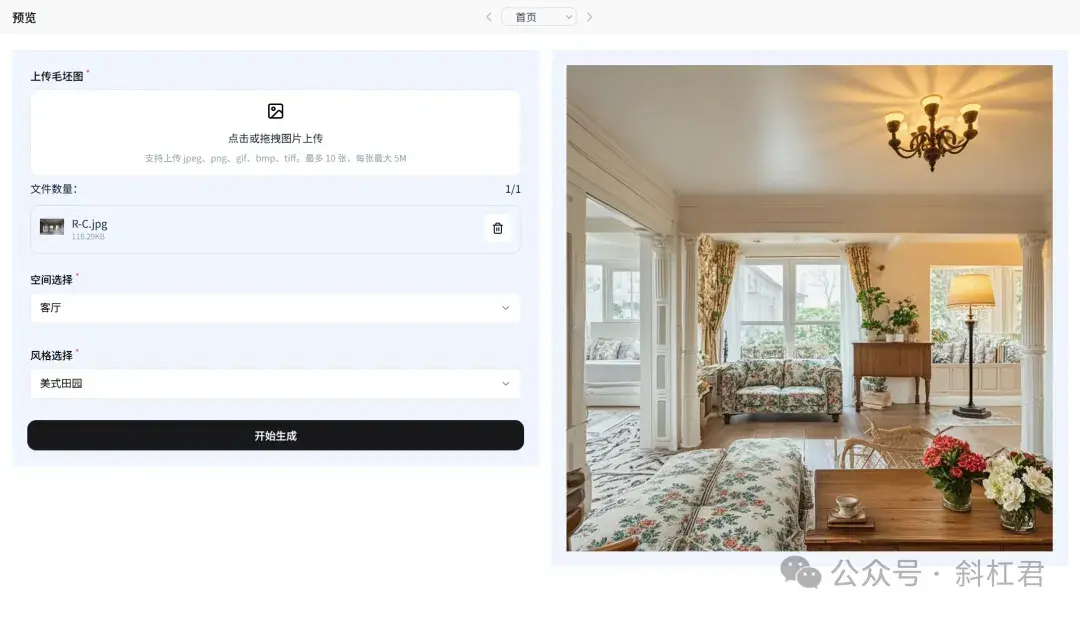Screen dimensions: 1080x617
Task: Click the 开始生成 button
Action: [276, 435]
